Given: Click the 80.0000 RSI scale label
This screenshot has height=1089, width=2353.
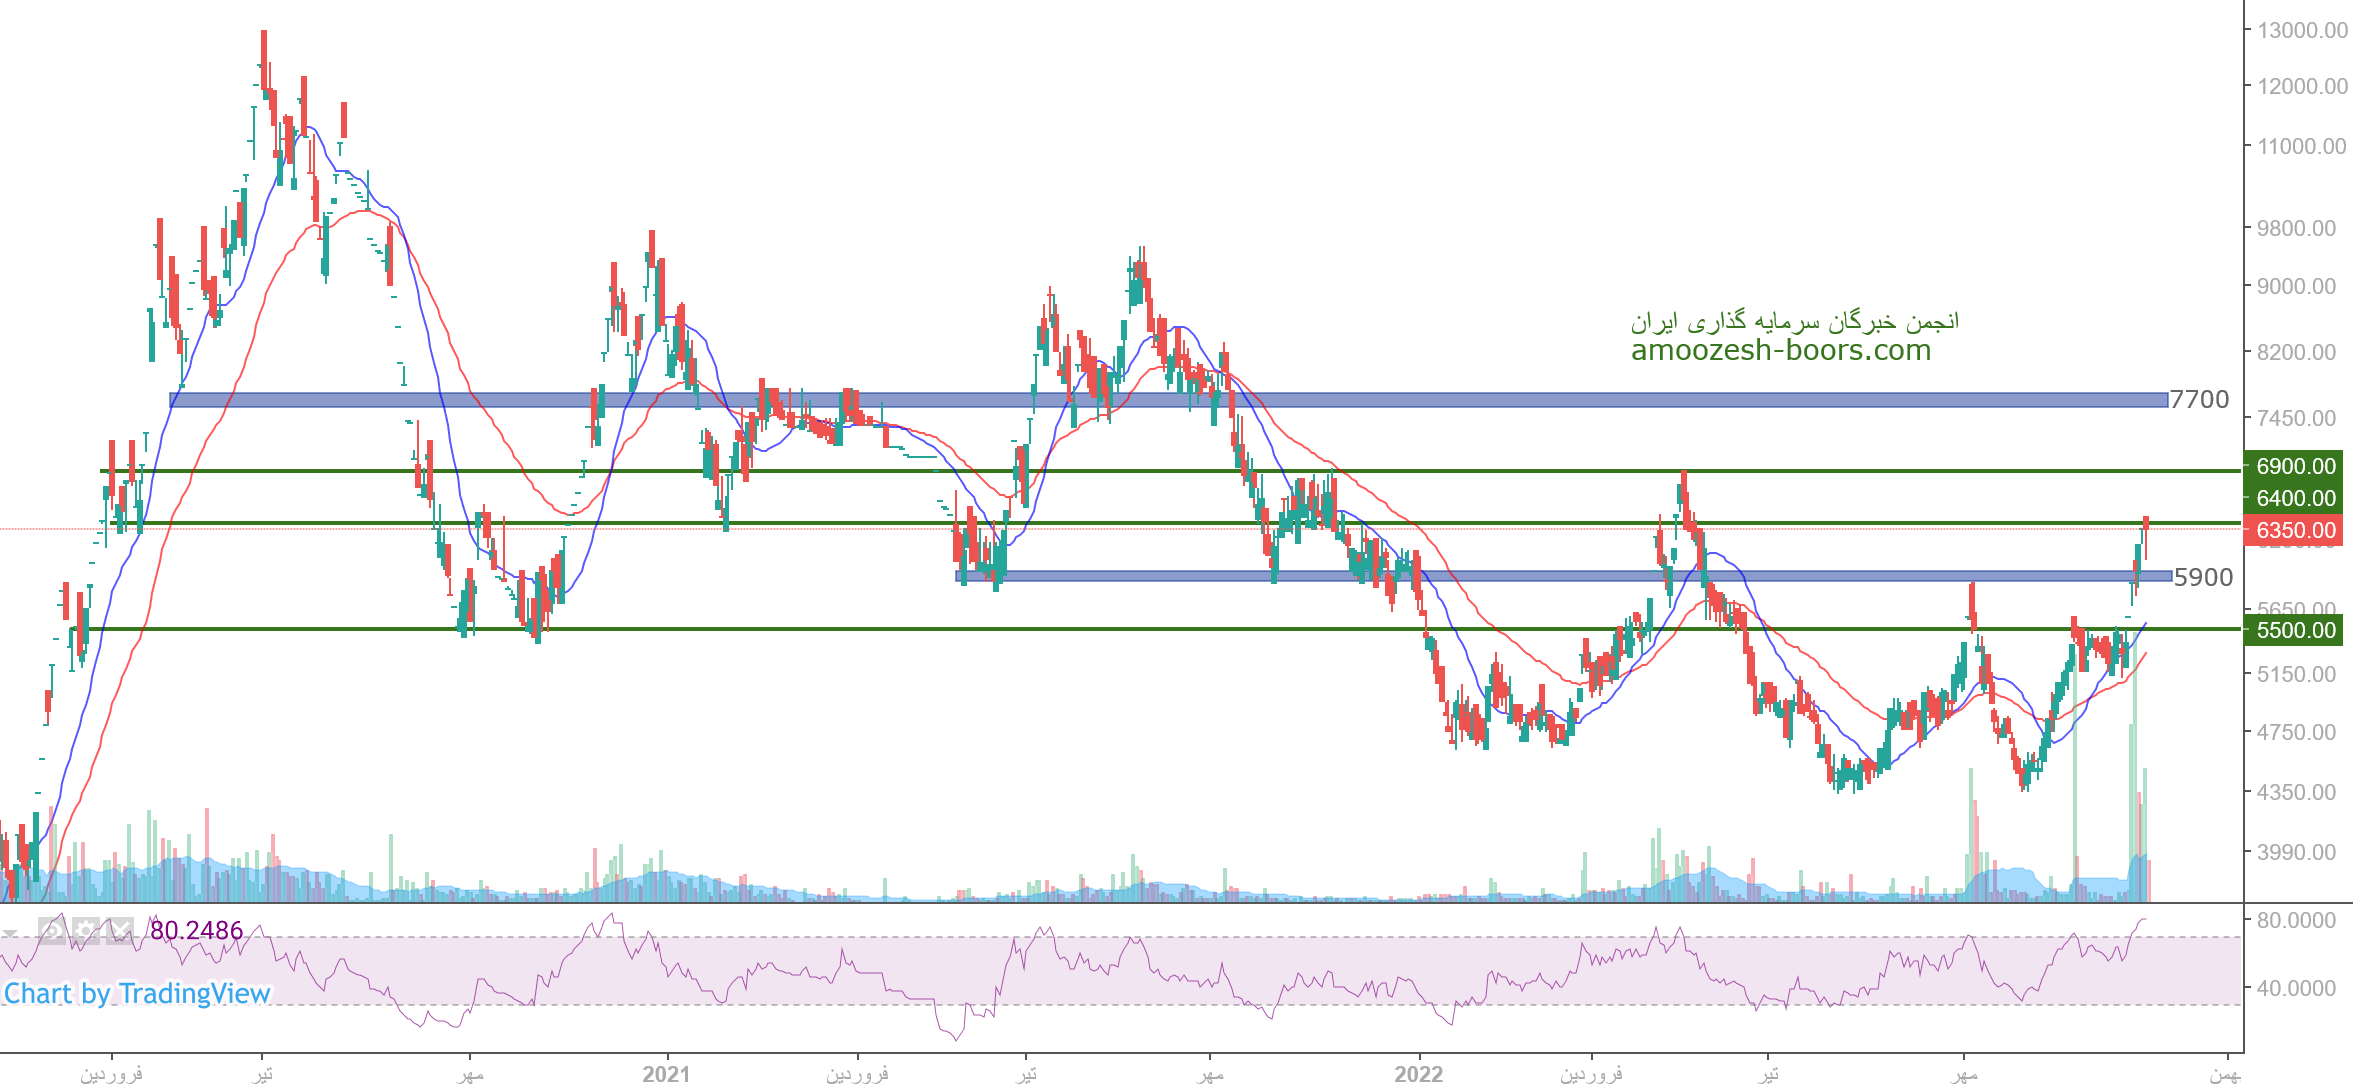Looking at the screenshot, I should (2296, 920).
